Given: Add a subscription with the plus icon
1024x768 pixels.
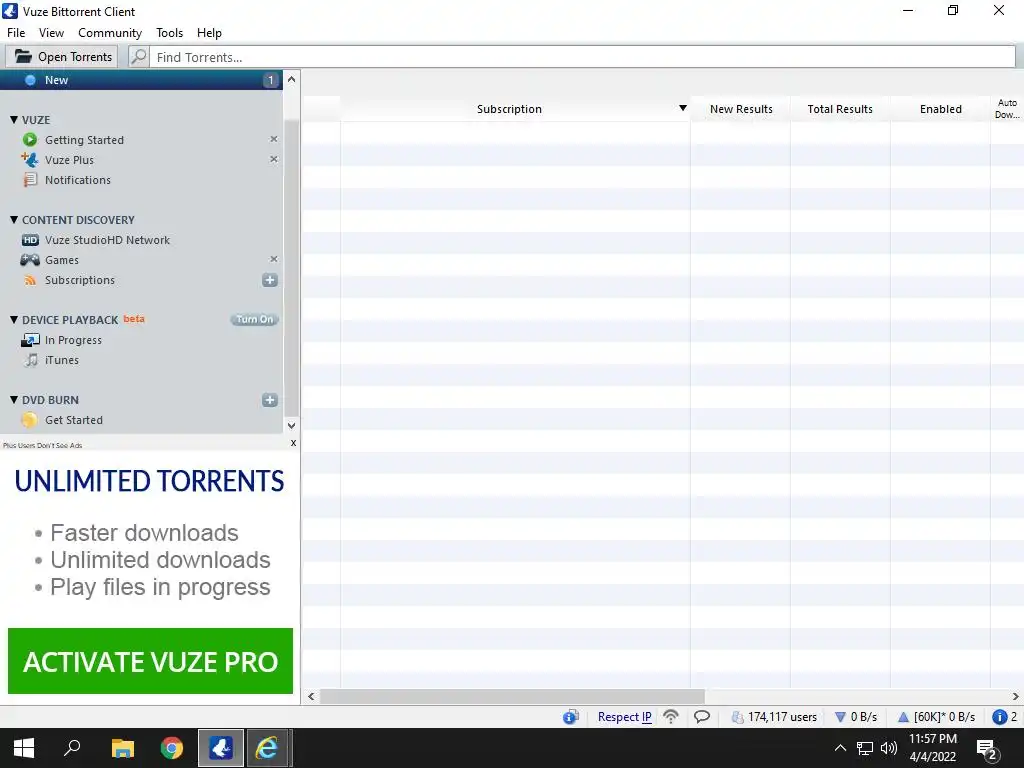Looking at the screenshot, I should [270, 280].
